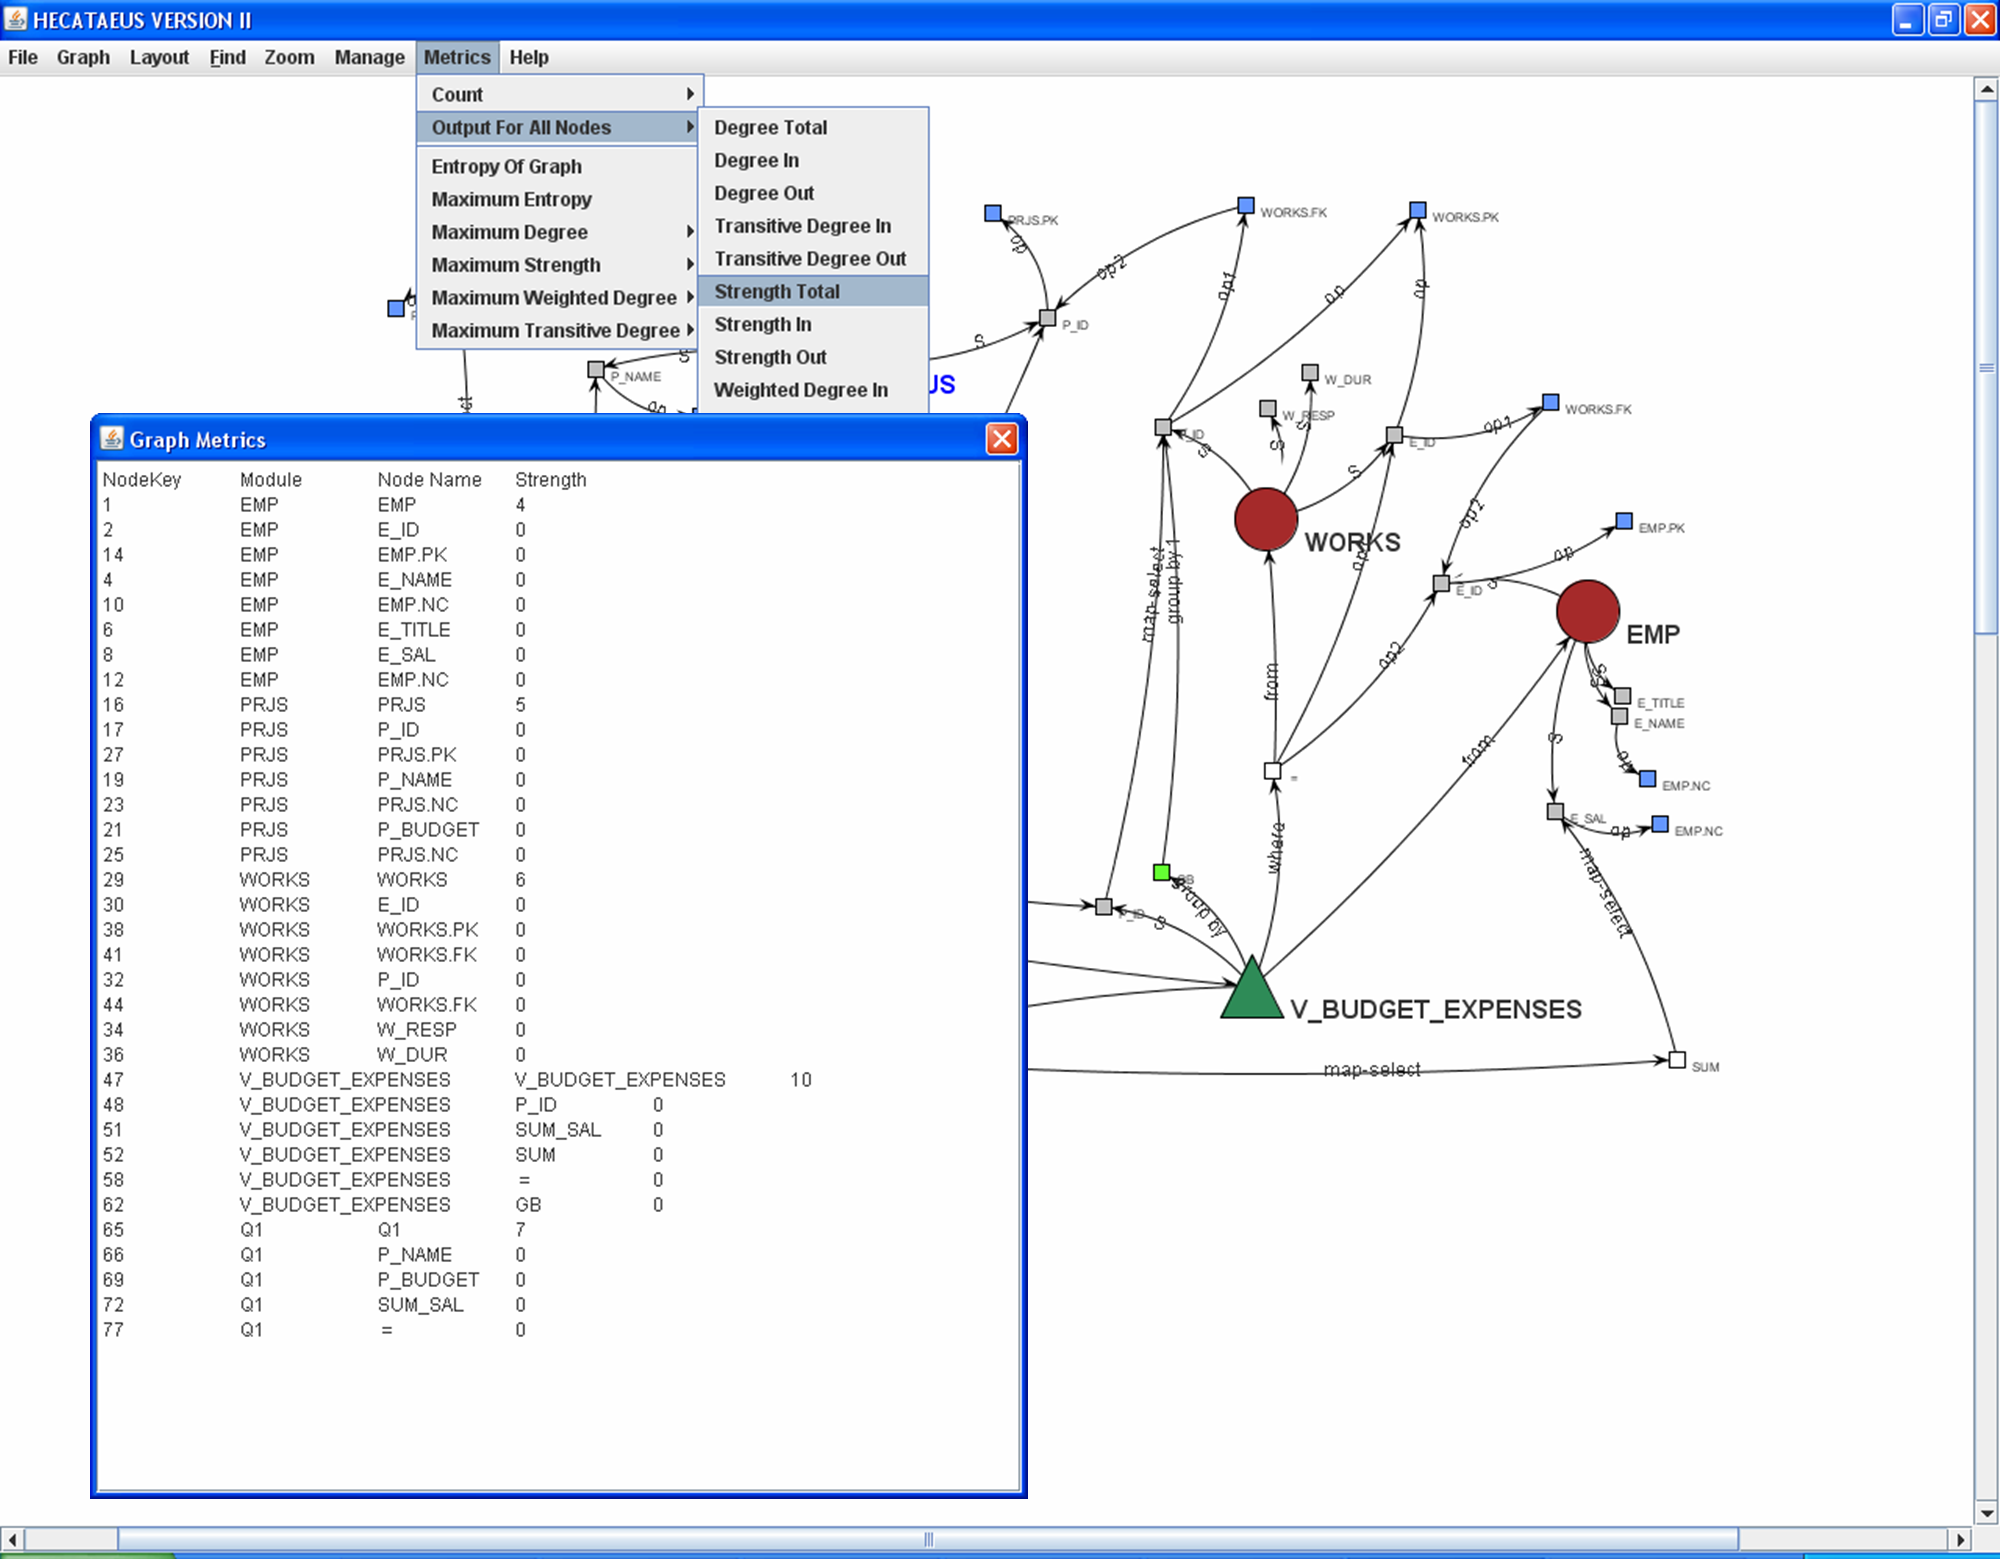Select the blue WORKS.PK constraint node
The width and height of the screenshot is (2002, 1561).
click(x=1417, y=210)
